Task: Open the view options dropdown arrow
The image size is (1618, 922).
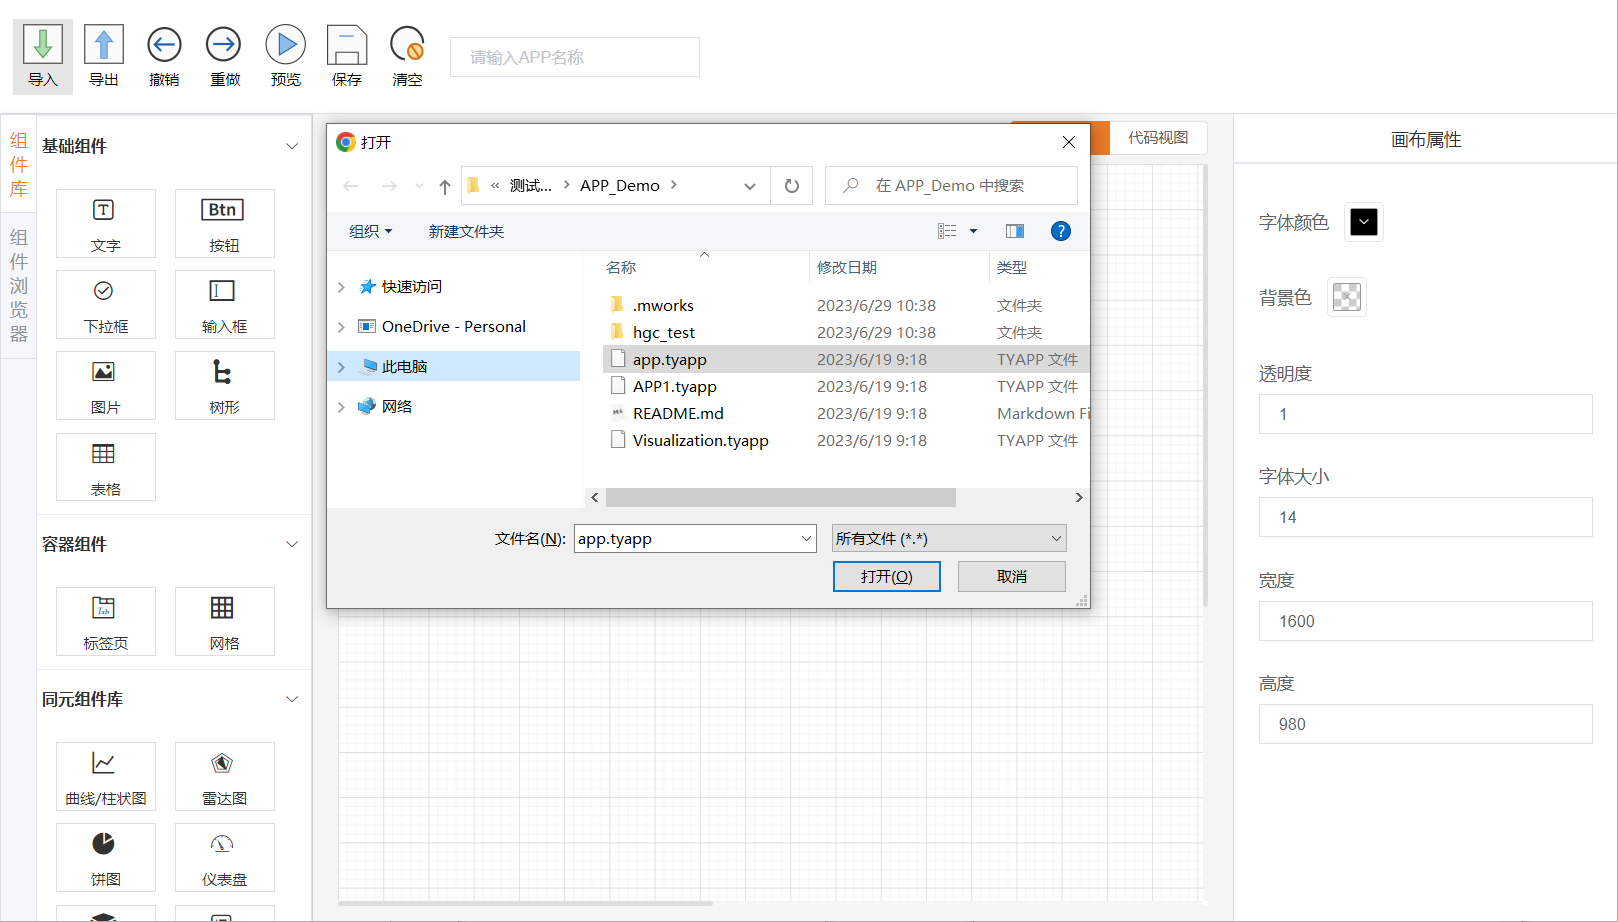Action: pyautogui.click(x=973, y=231)
